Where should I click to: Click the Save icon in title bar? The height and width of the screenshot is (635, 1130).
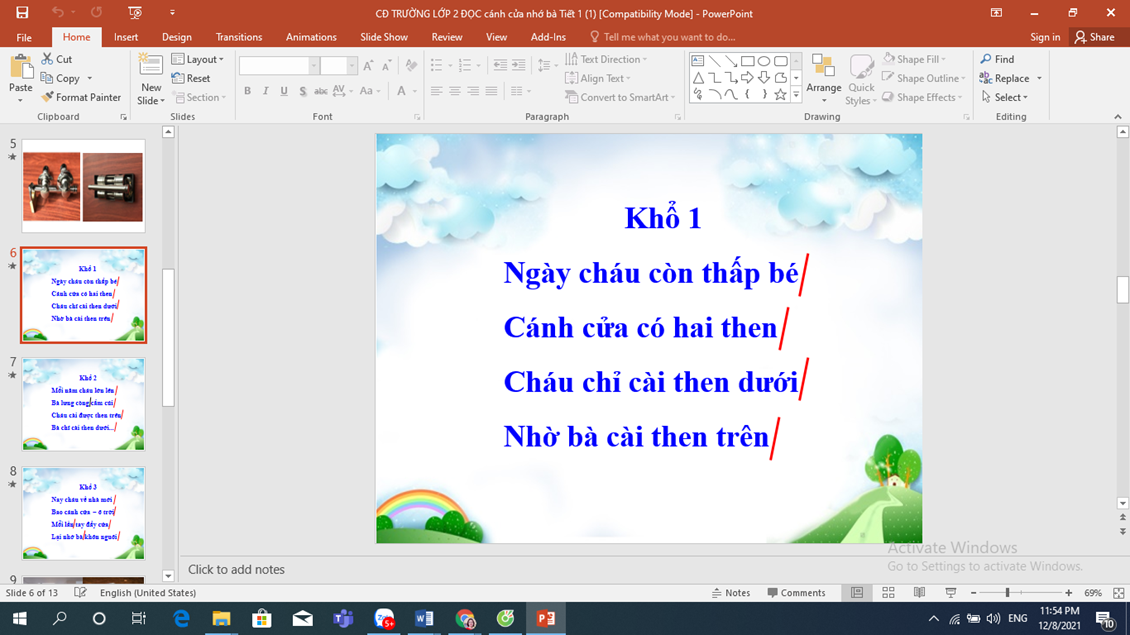point(22,13)
